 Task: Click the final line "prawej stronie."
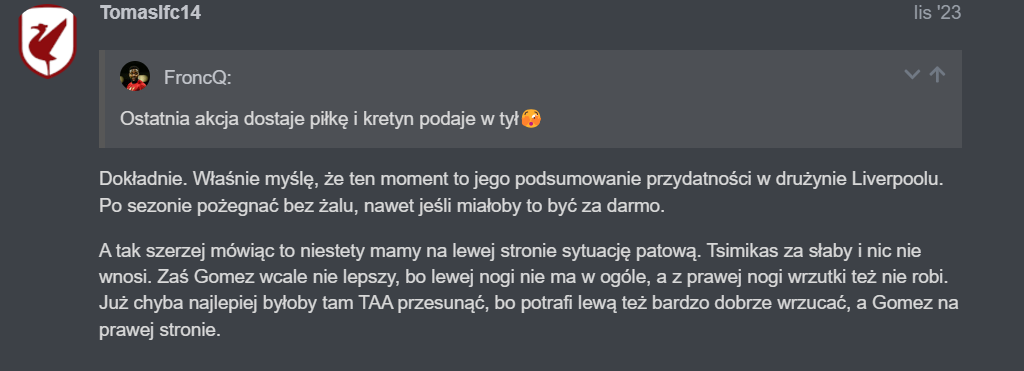160,331
